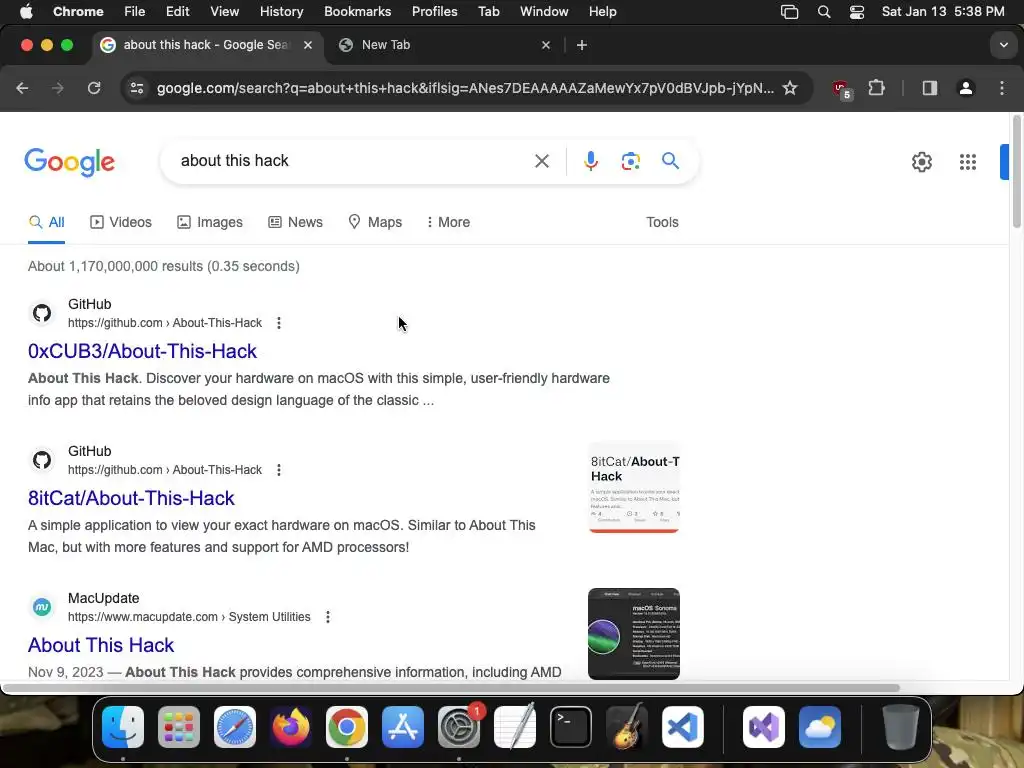
Task: Open System Settings from the Dock
Action: point(459,727)
